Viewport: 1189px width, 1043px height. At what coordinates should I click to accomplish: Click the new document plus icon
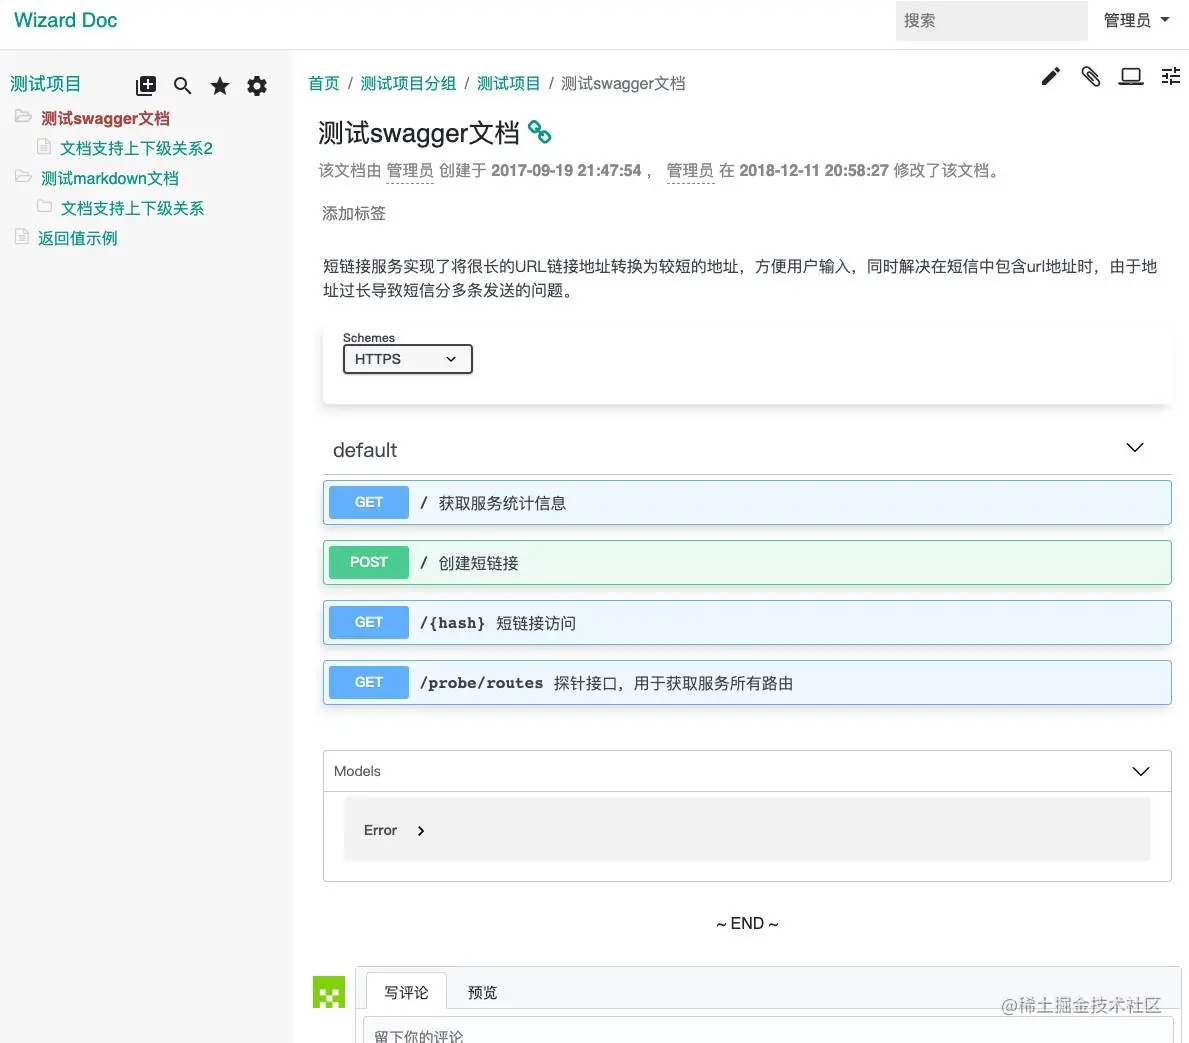coord(146,86)
